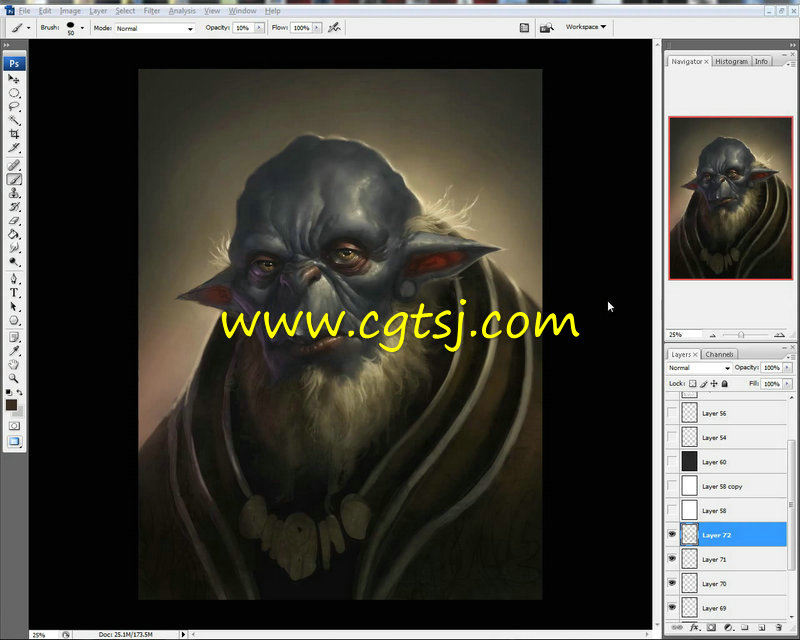Select the Eraser tool
The height and width of the screenshot is (640, 800).
(14, 220)
